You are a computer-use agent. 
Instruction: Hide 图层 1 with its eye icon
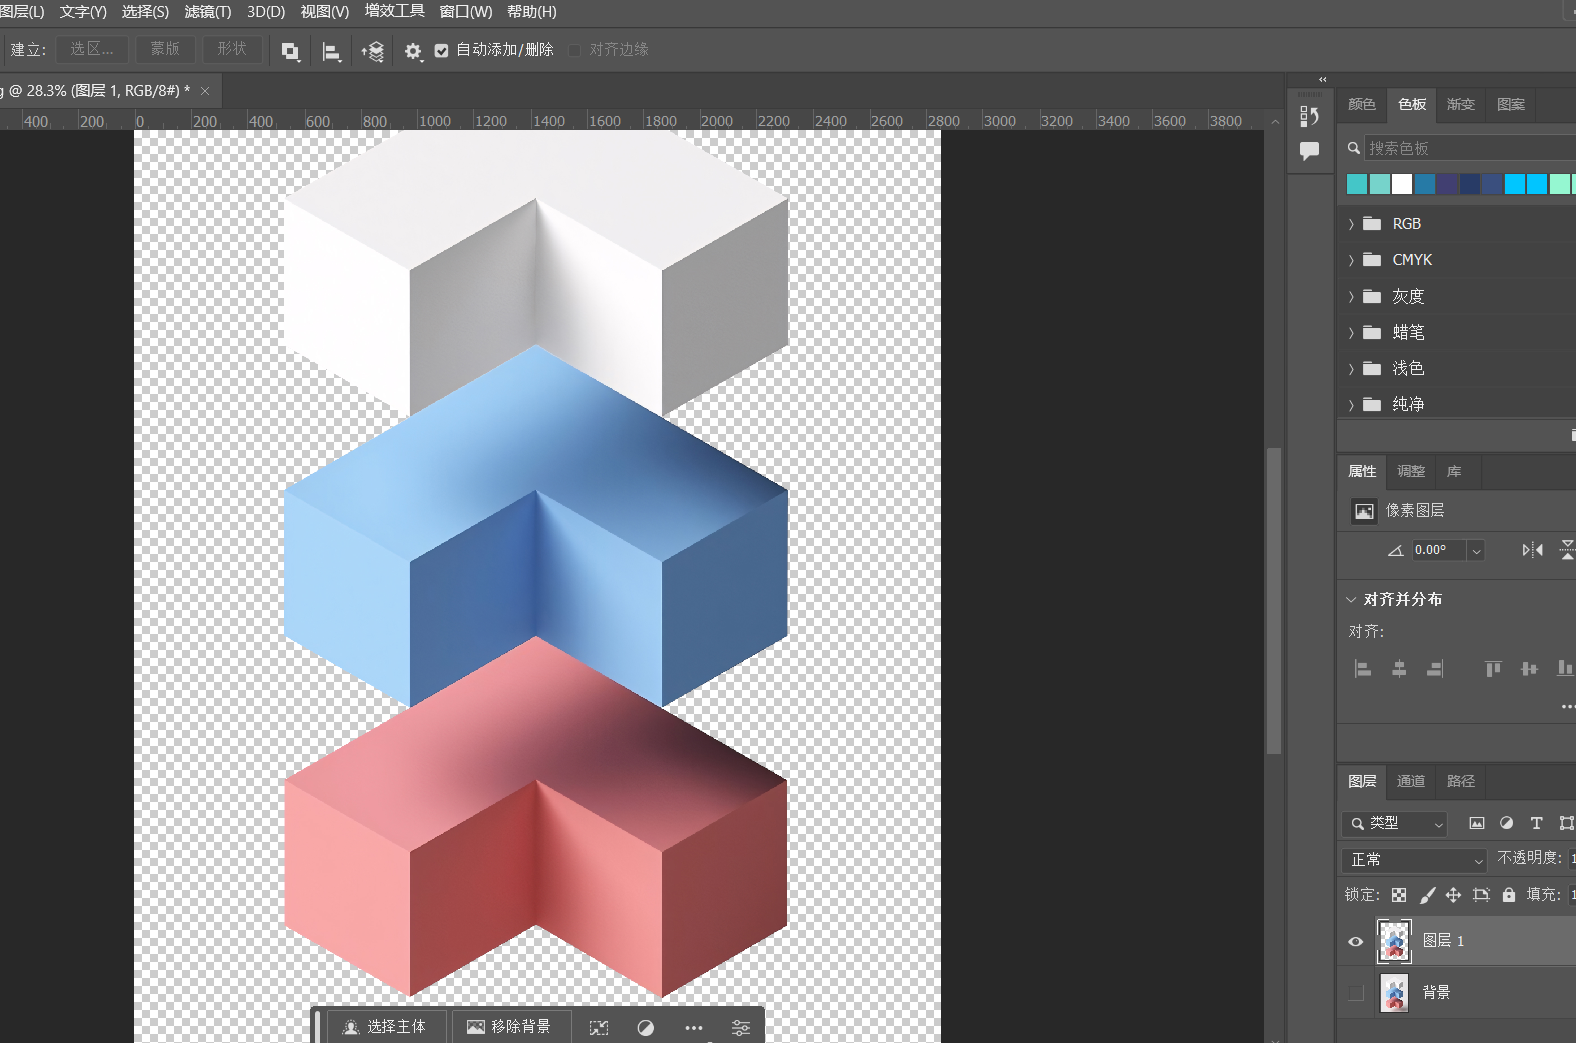[x=1356, y=941]
